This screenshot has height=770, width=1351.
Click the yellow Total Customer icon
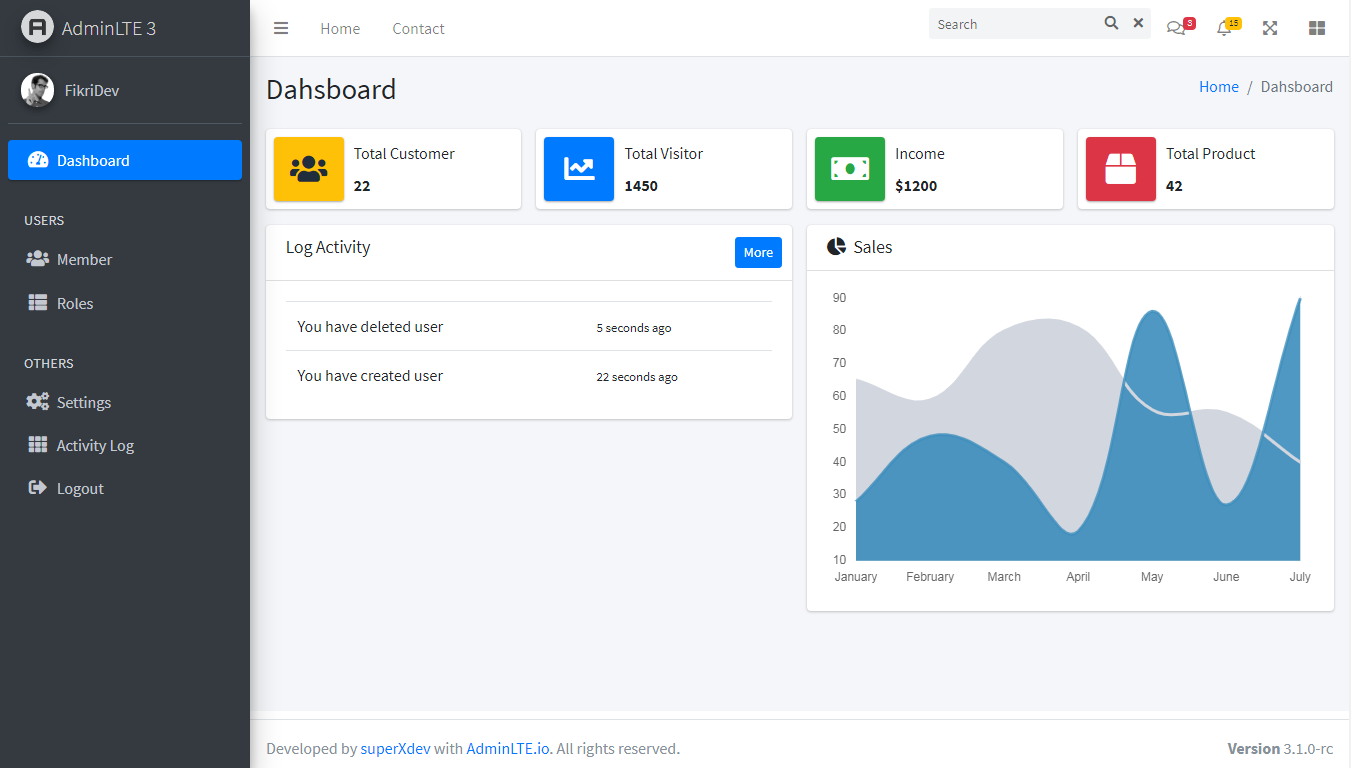point(309,169)
